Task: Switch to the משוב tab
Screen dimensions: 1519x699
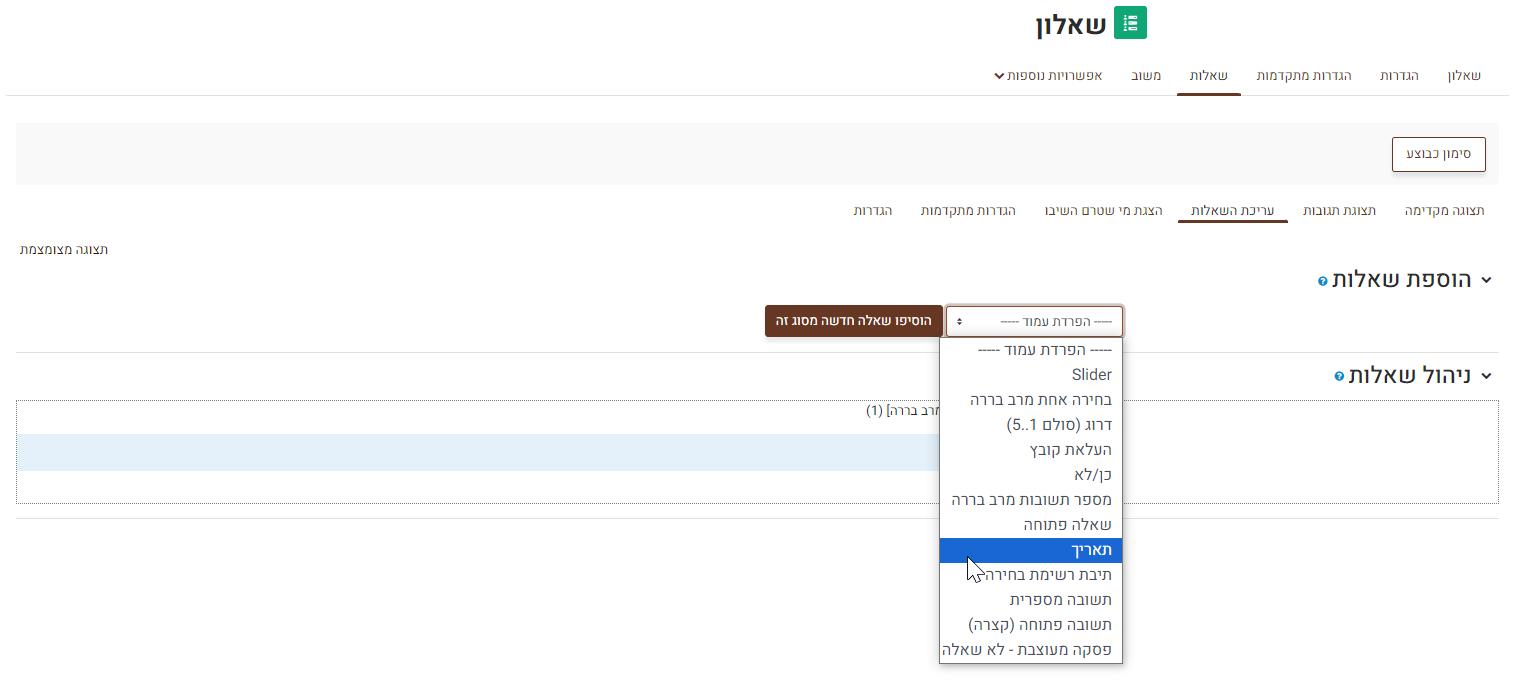Action: 1146,76
